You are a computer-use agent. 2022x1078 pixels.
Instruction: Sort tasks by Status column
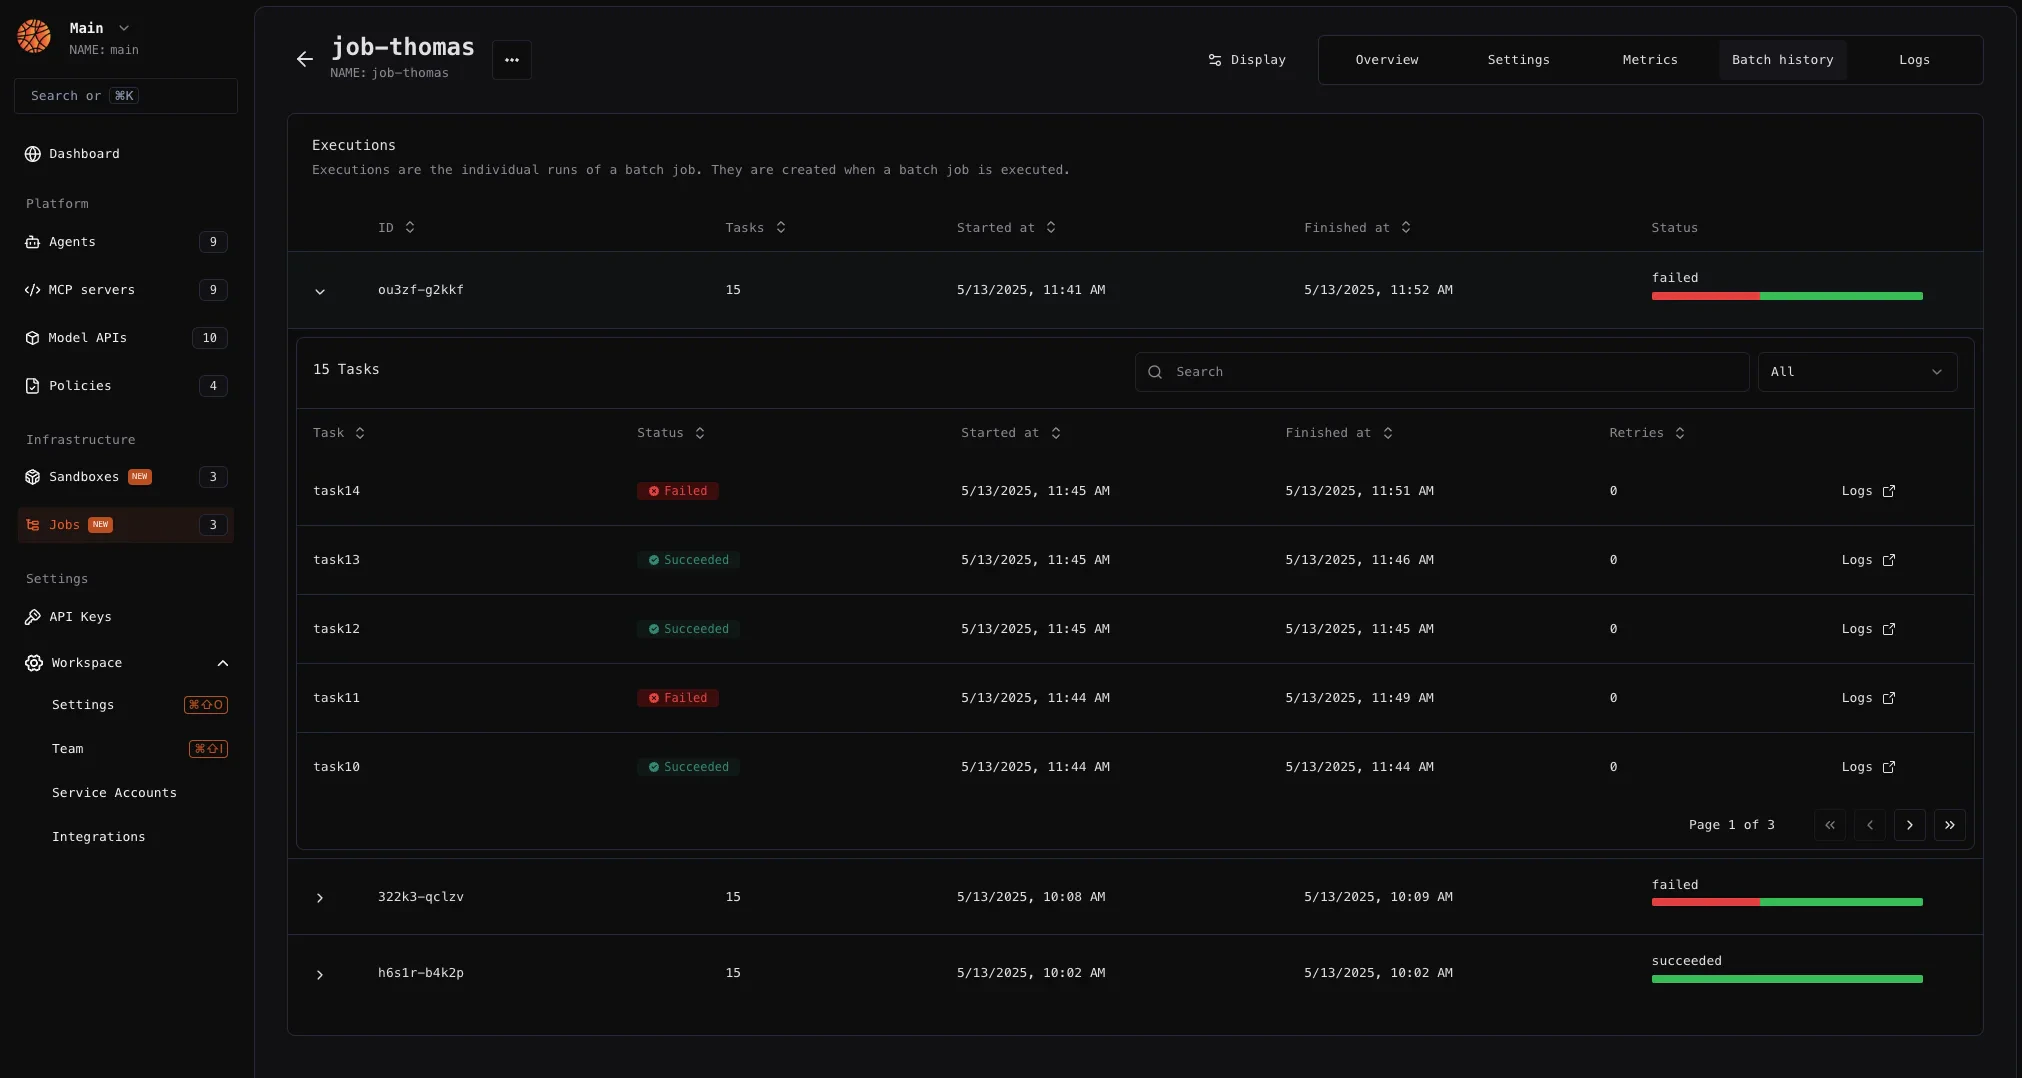pyautogui.click(x=671, y=433)
